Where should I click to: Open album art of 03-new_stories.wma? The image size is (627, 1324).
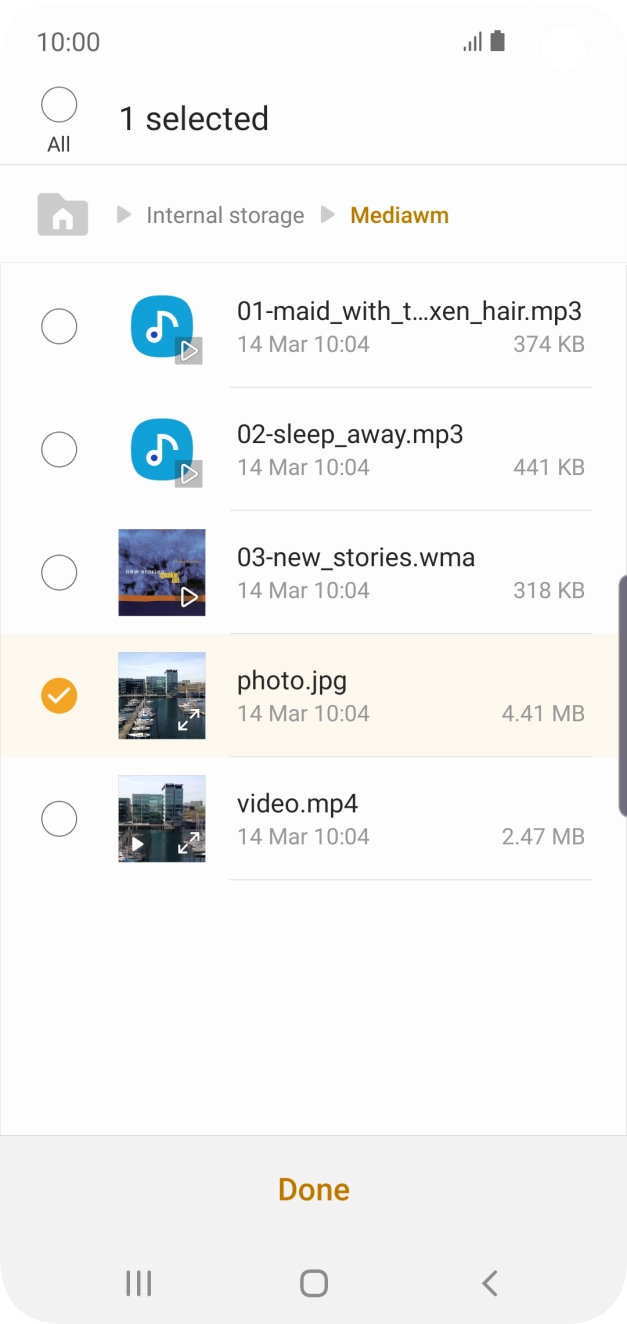(162, 573)
